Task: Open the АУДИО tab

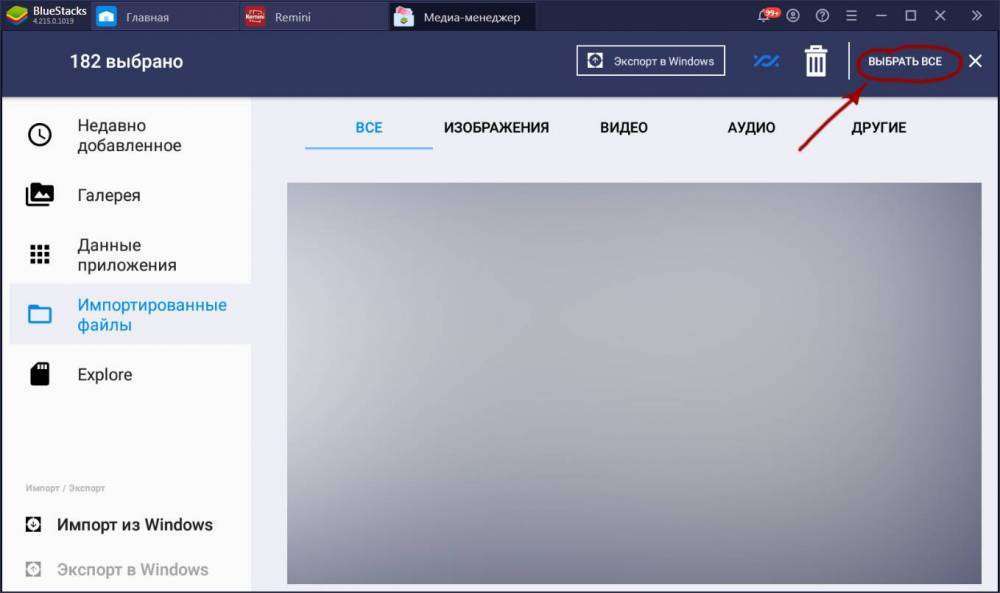Action: point(751,128)
